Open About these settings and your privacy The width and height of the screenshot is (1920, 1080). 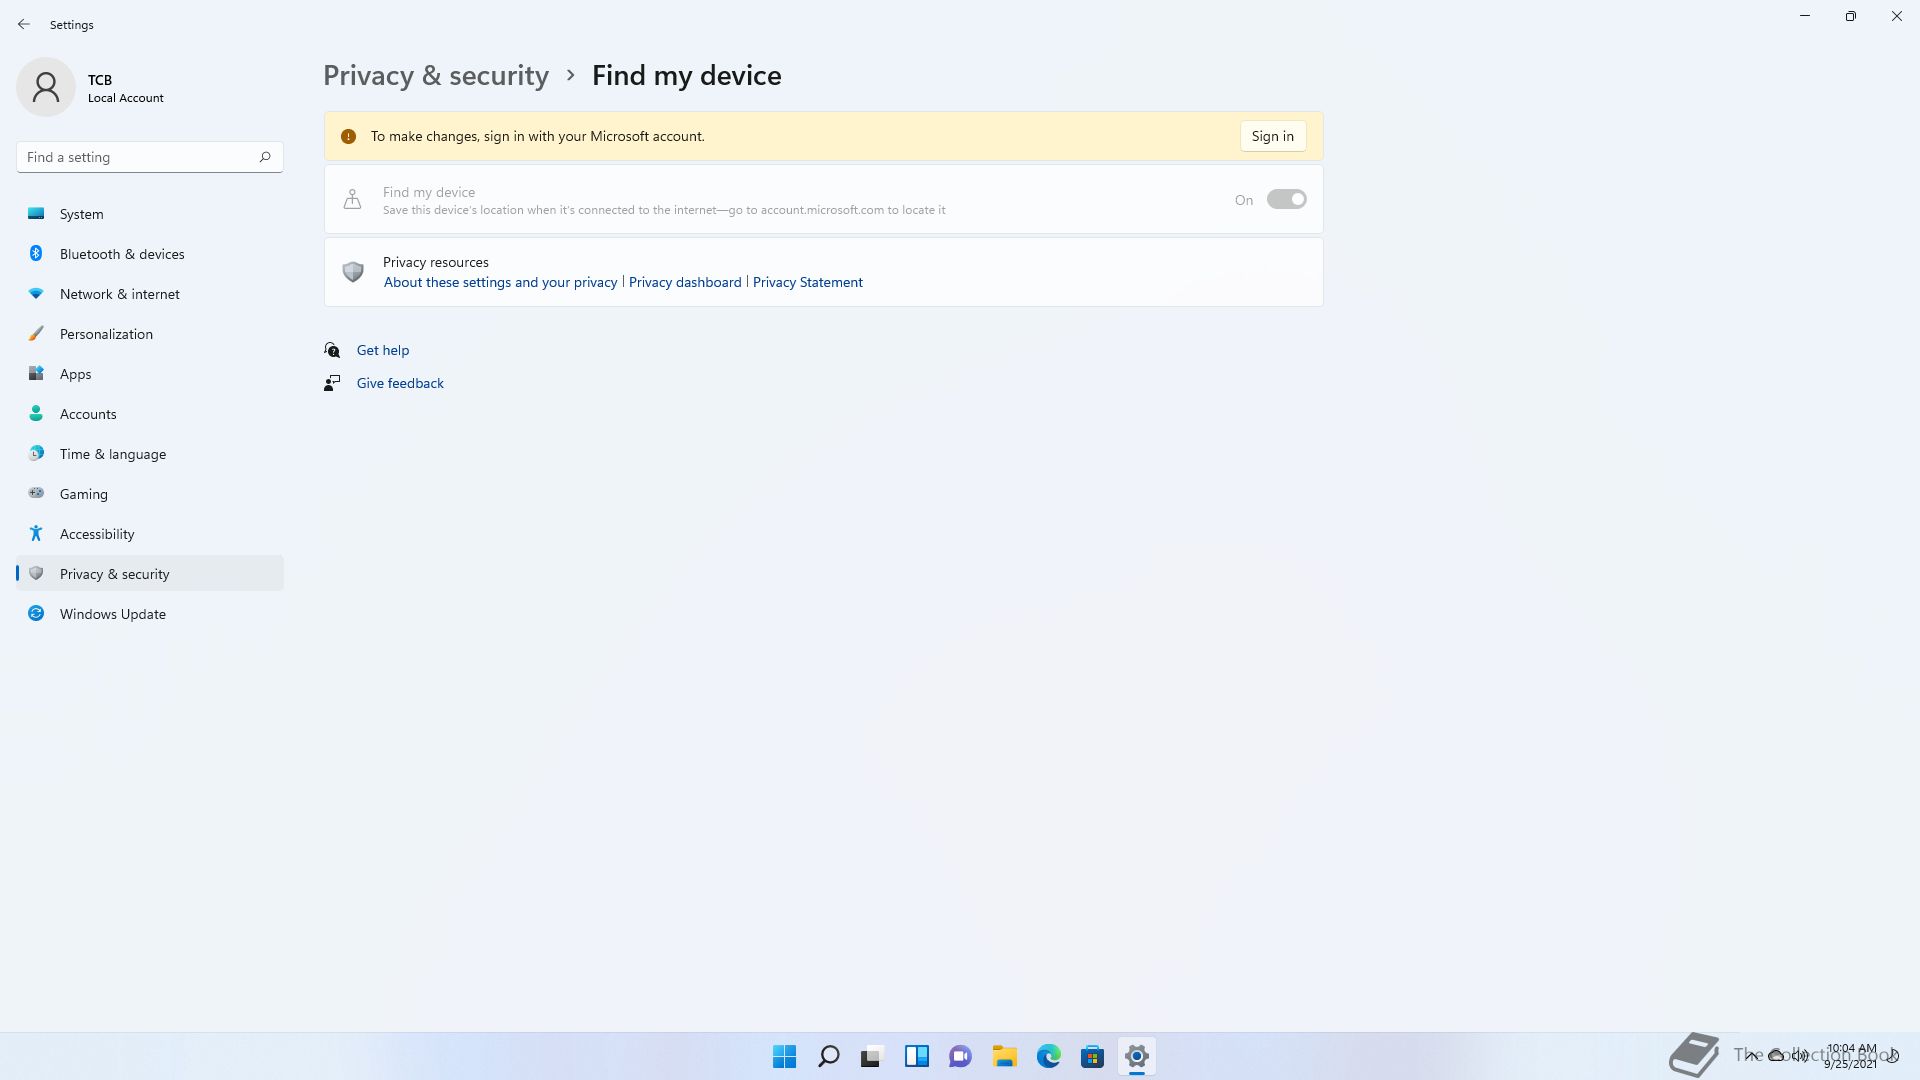[500, 282]
